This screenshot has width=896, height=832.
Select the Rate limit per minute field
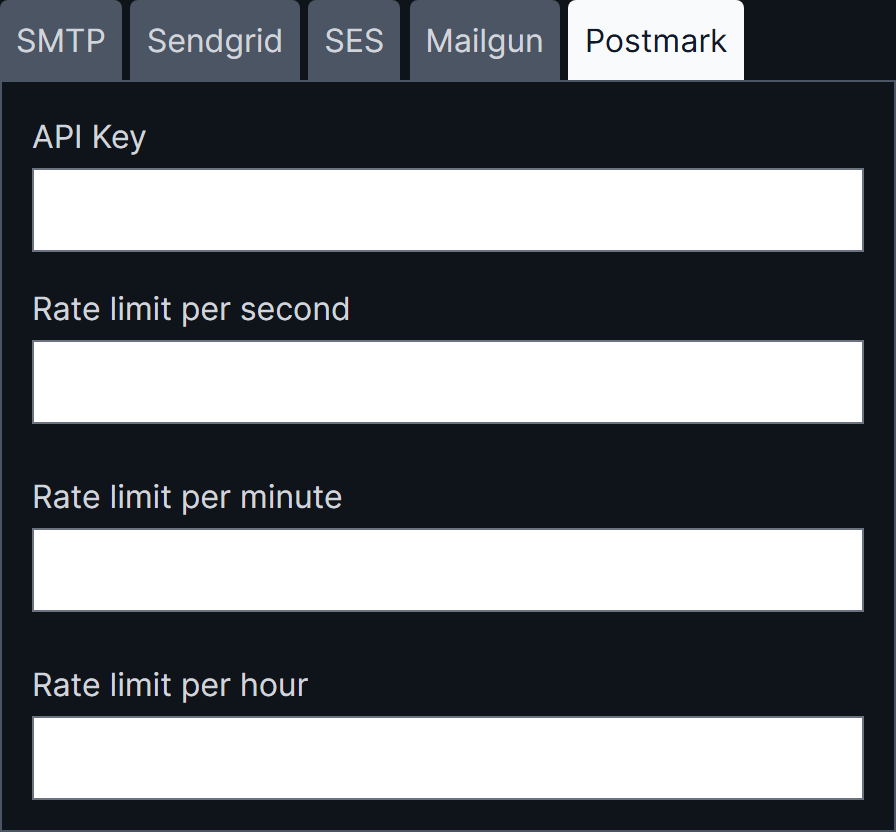(x=448, y=570)
